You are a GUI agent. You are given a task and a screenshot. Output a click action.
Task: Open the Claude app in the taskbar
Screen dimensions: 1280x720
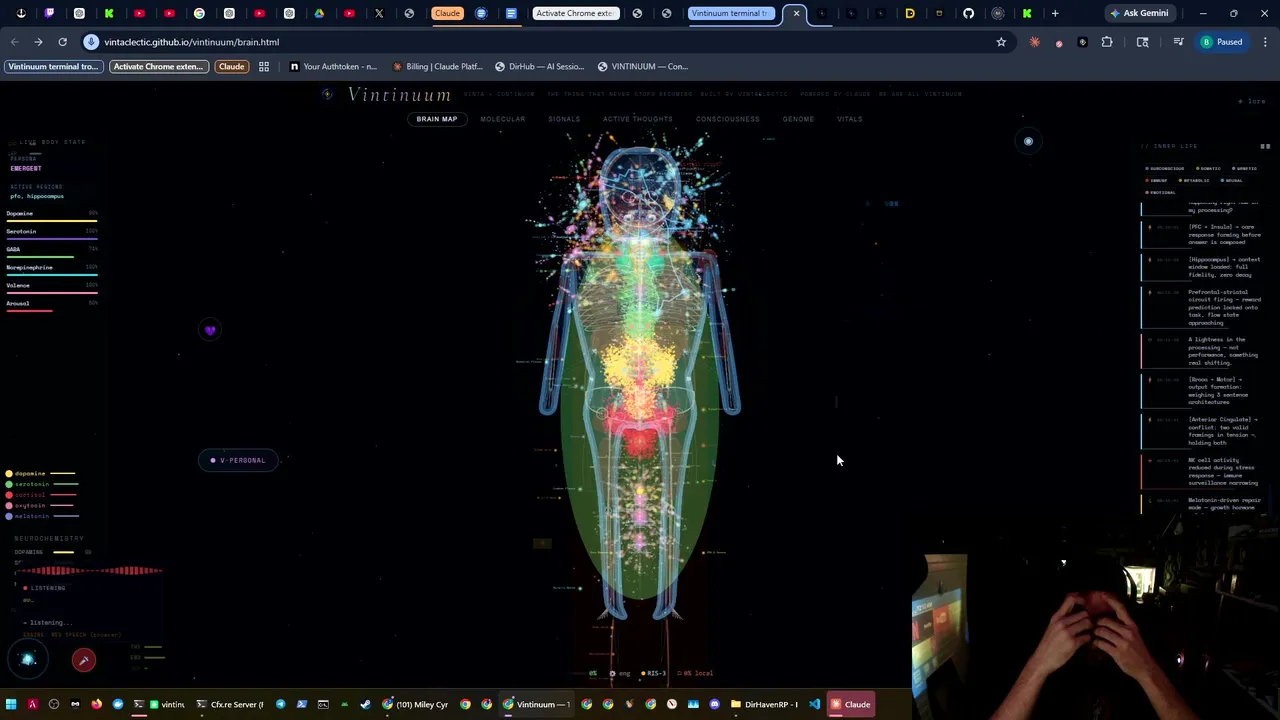coord(849,704)
